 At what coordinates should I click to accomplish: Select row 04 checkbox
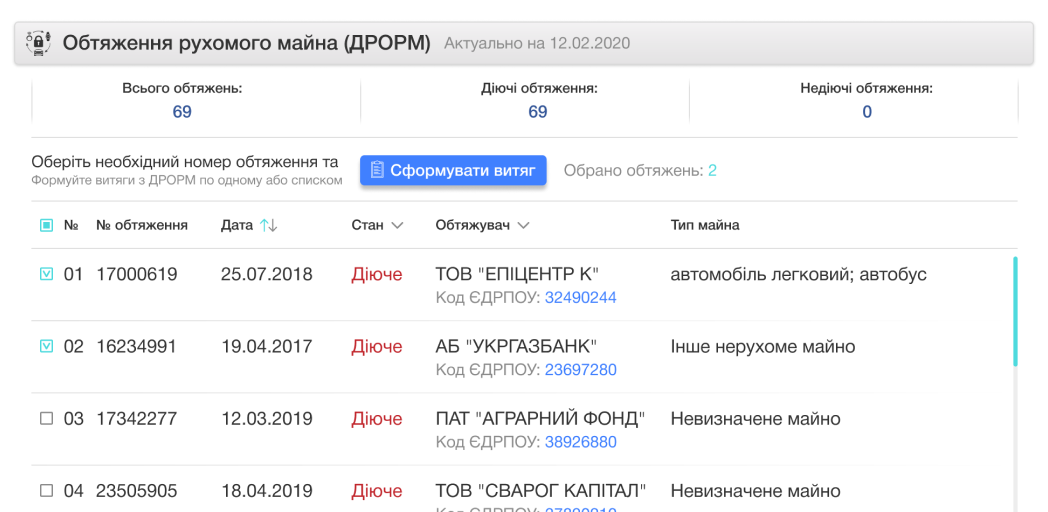pos(46,491)
